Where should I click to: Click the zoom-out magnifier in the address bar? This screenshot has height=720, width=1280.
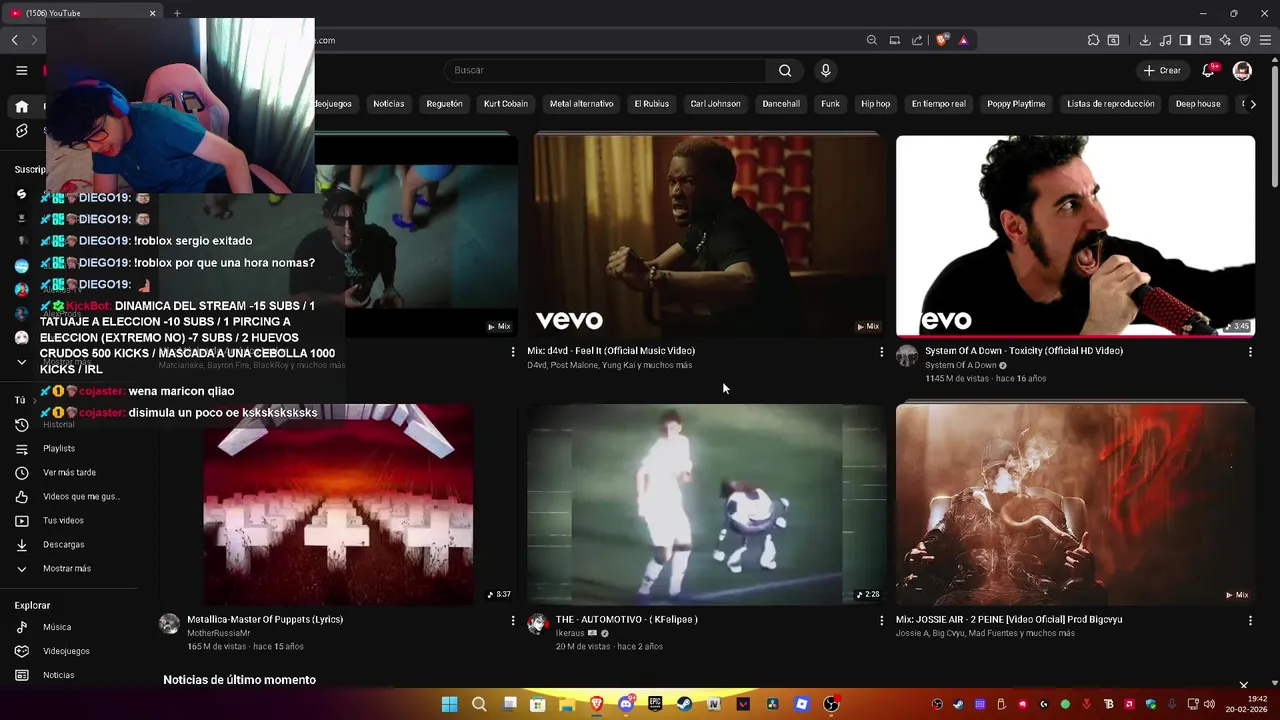[872, 40]
